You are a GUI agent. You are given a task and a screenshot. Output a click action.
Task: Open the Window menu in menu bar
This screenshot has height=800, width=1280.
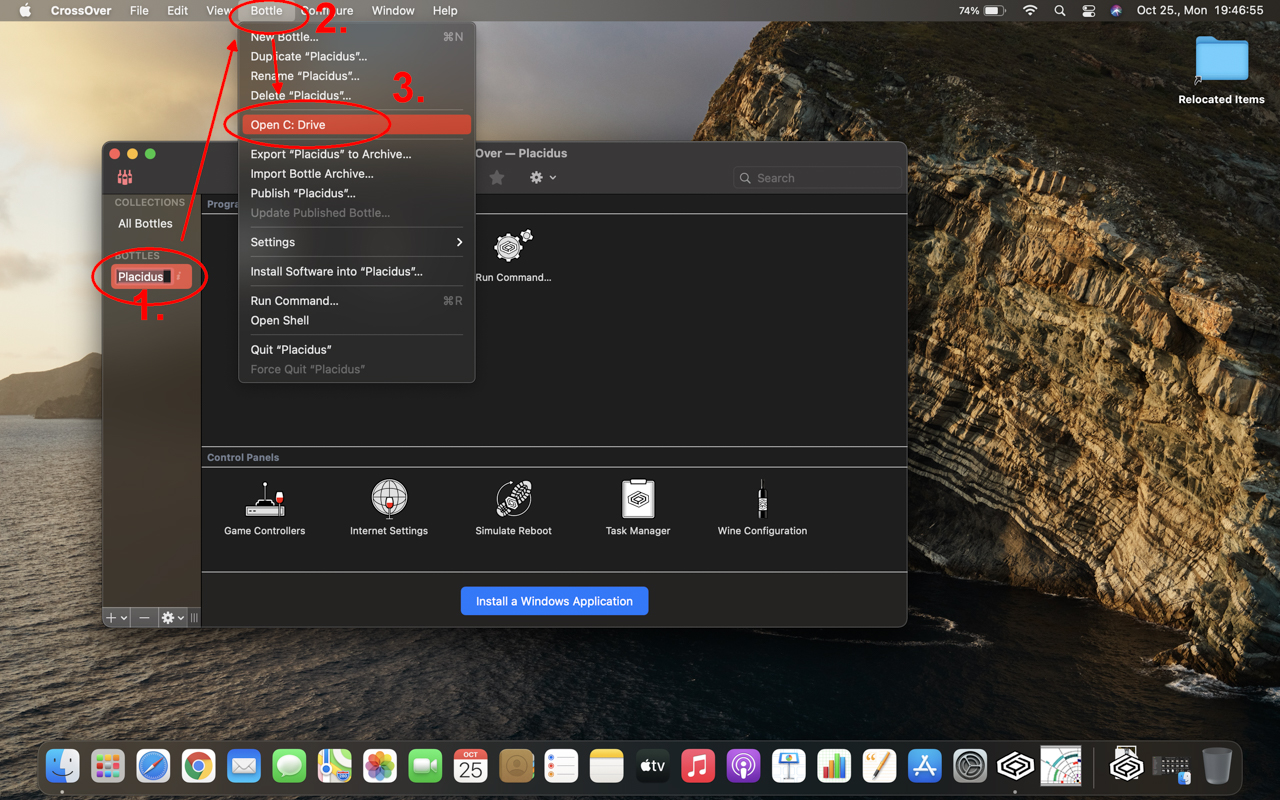click(x=393, y=11)
